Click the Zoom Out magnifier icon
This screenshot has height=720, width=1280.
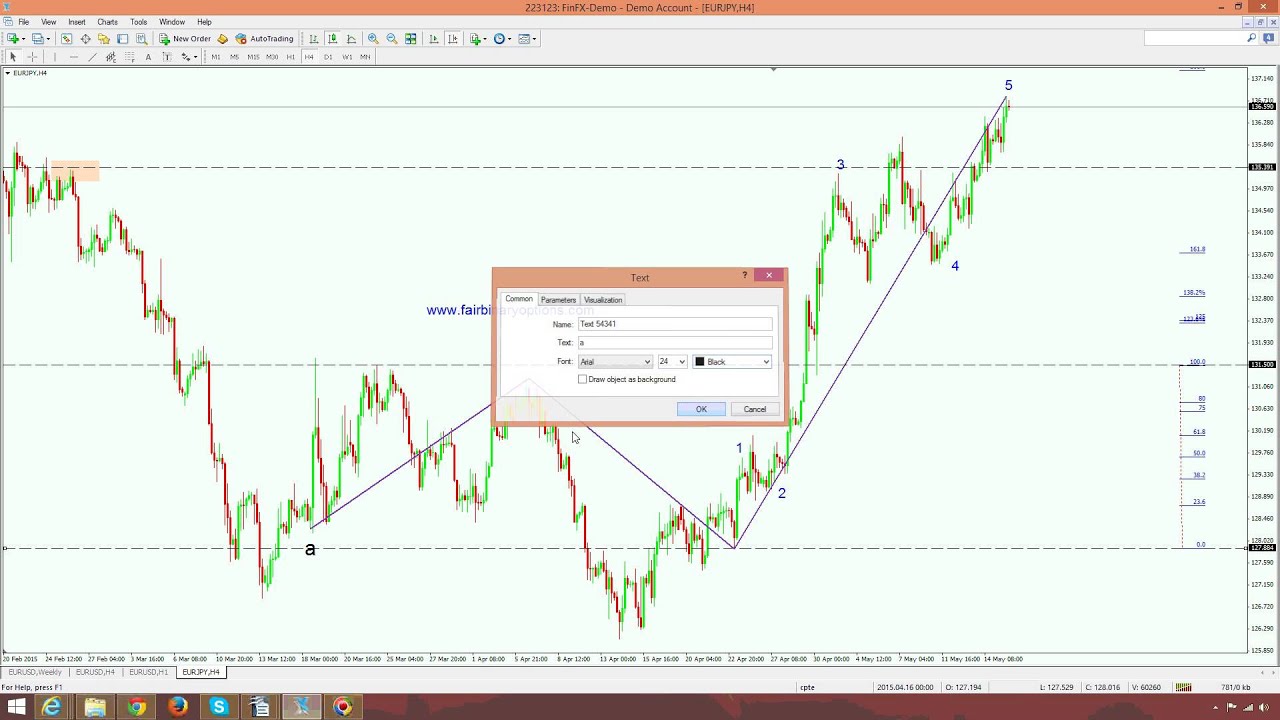392,39
